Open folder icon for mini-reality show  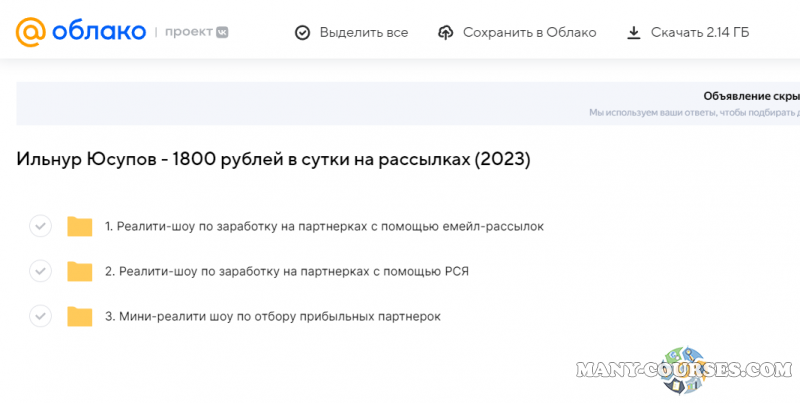(x=79, y=316)
